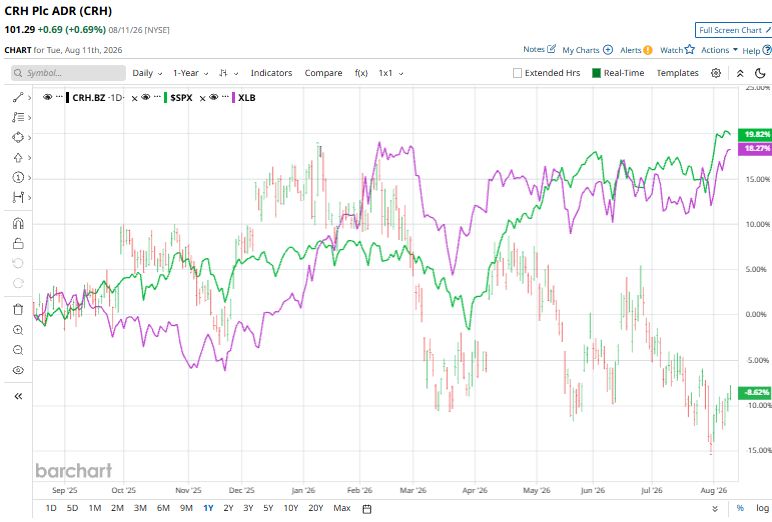Select the arrow marker tool
772x522 pixels.
coord(18,158)
